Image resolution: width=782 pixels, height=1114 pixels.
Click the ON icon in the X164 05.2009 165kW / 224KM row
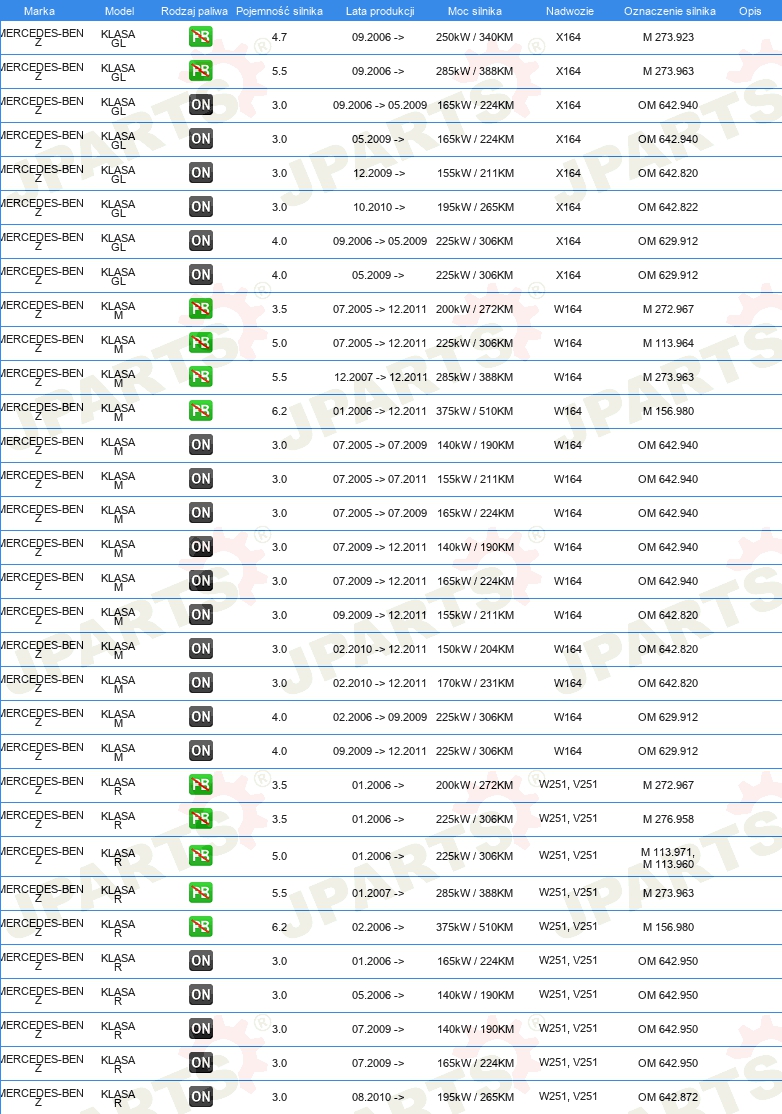click(201, 139)
